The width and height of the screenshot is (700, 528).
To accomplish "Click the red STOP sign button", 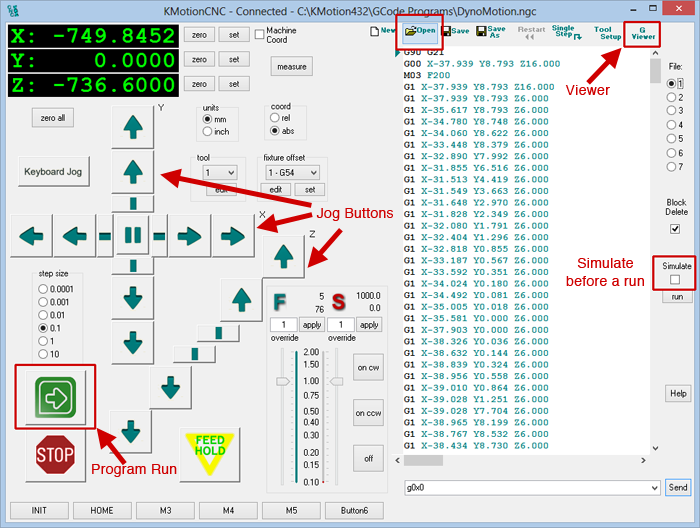I will click(56, 456).
